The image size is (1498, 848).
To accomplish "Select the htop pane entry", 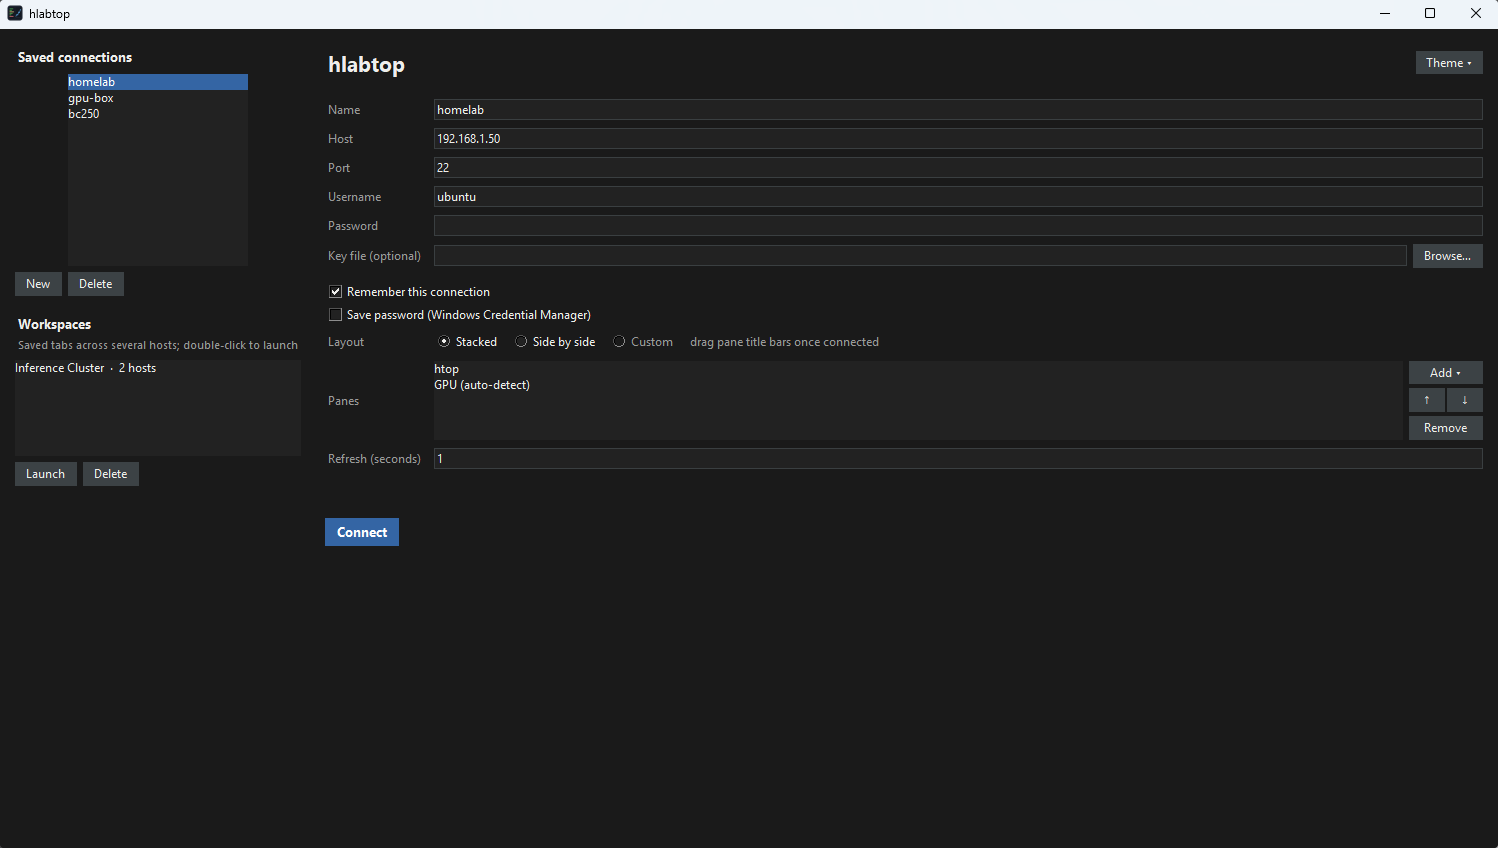I will tap(918, 369).
